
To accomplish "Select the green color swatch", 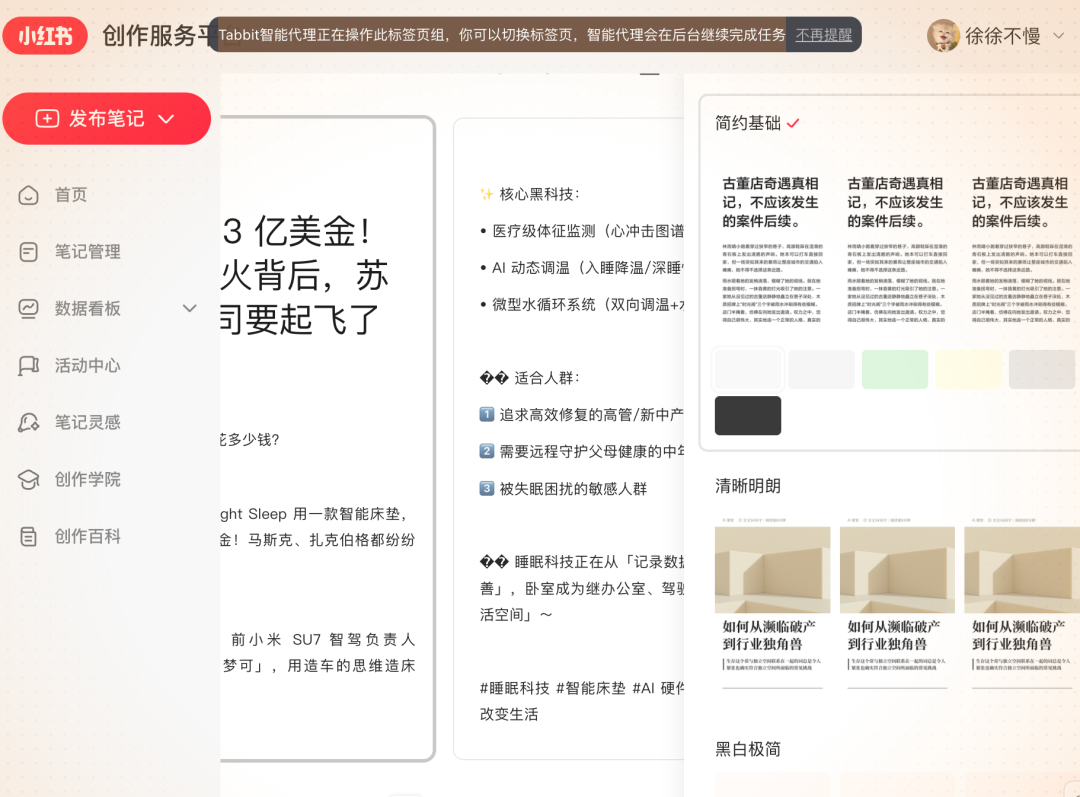I will tap(895, 369).
